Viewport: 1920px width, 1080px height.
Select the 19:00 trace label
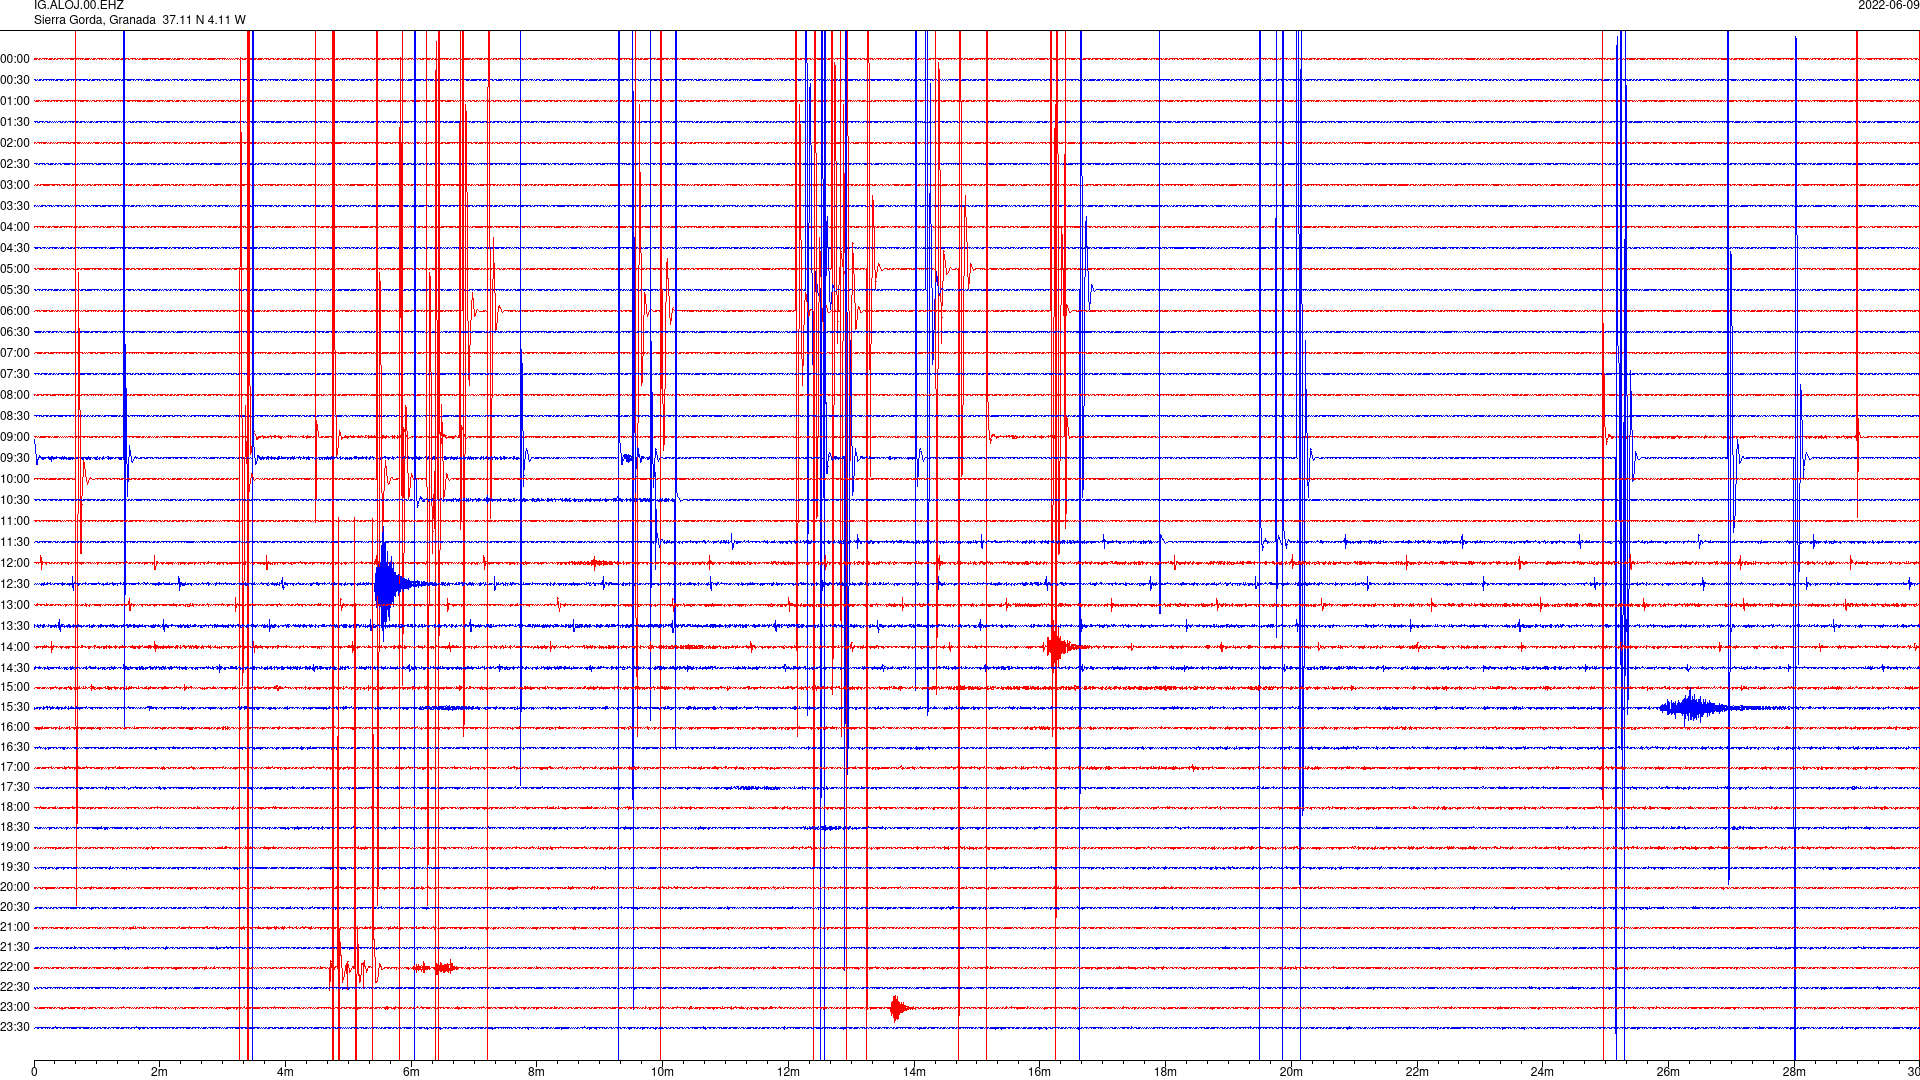[15, 847]
